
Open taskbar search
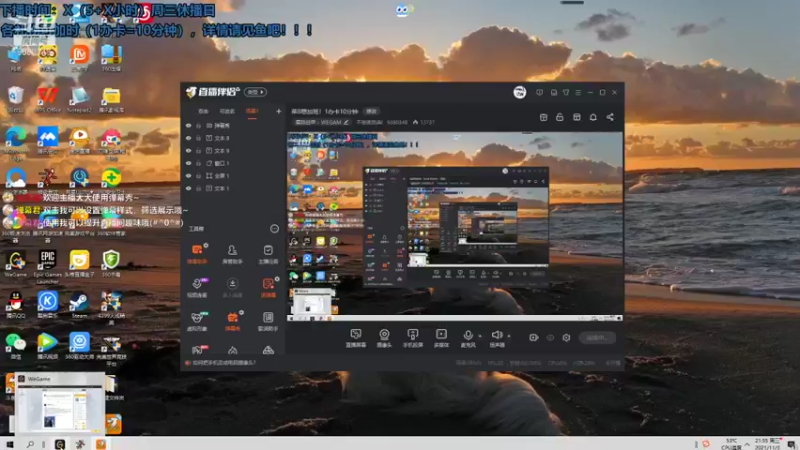[x=30, y=444]
